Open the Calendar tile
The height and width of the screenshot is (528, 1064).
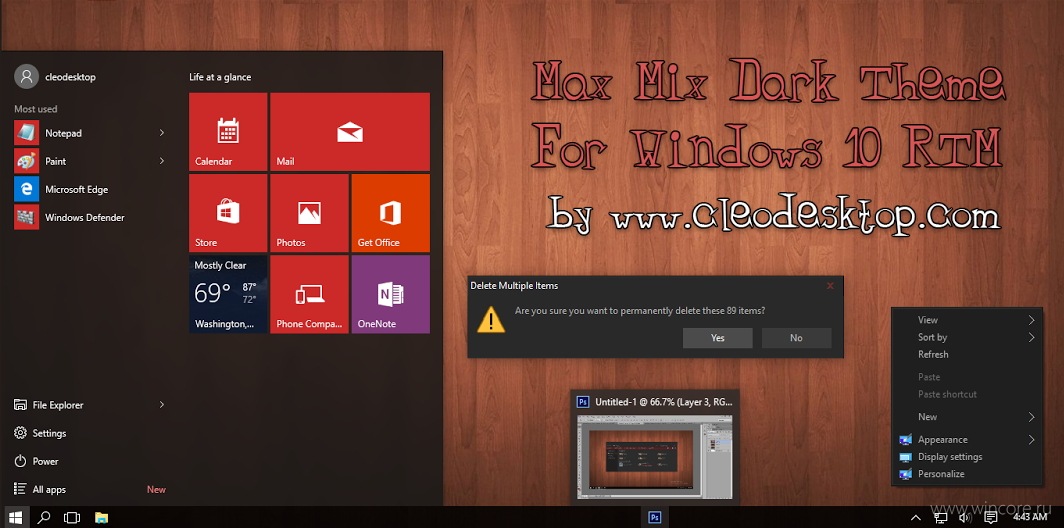click(228, 132)
